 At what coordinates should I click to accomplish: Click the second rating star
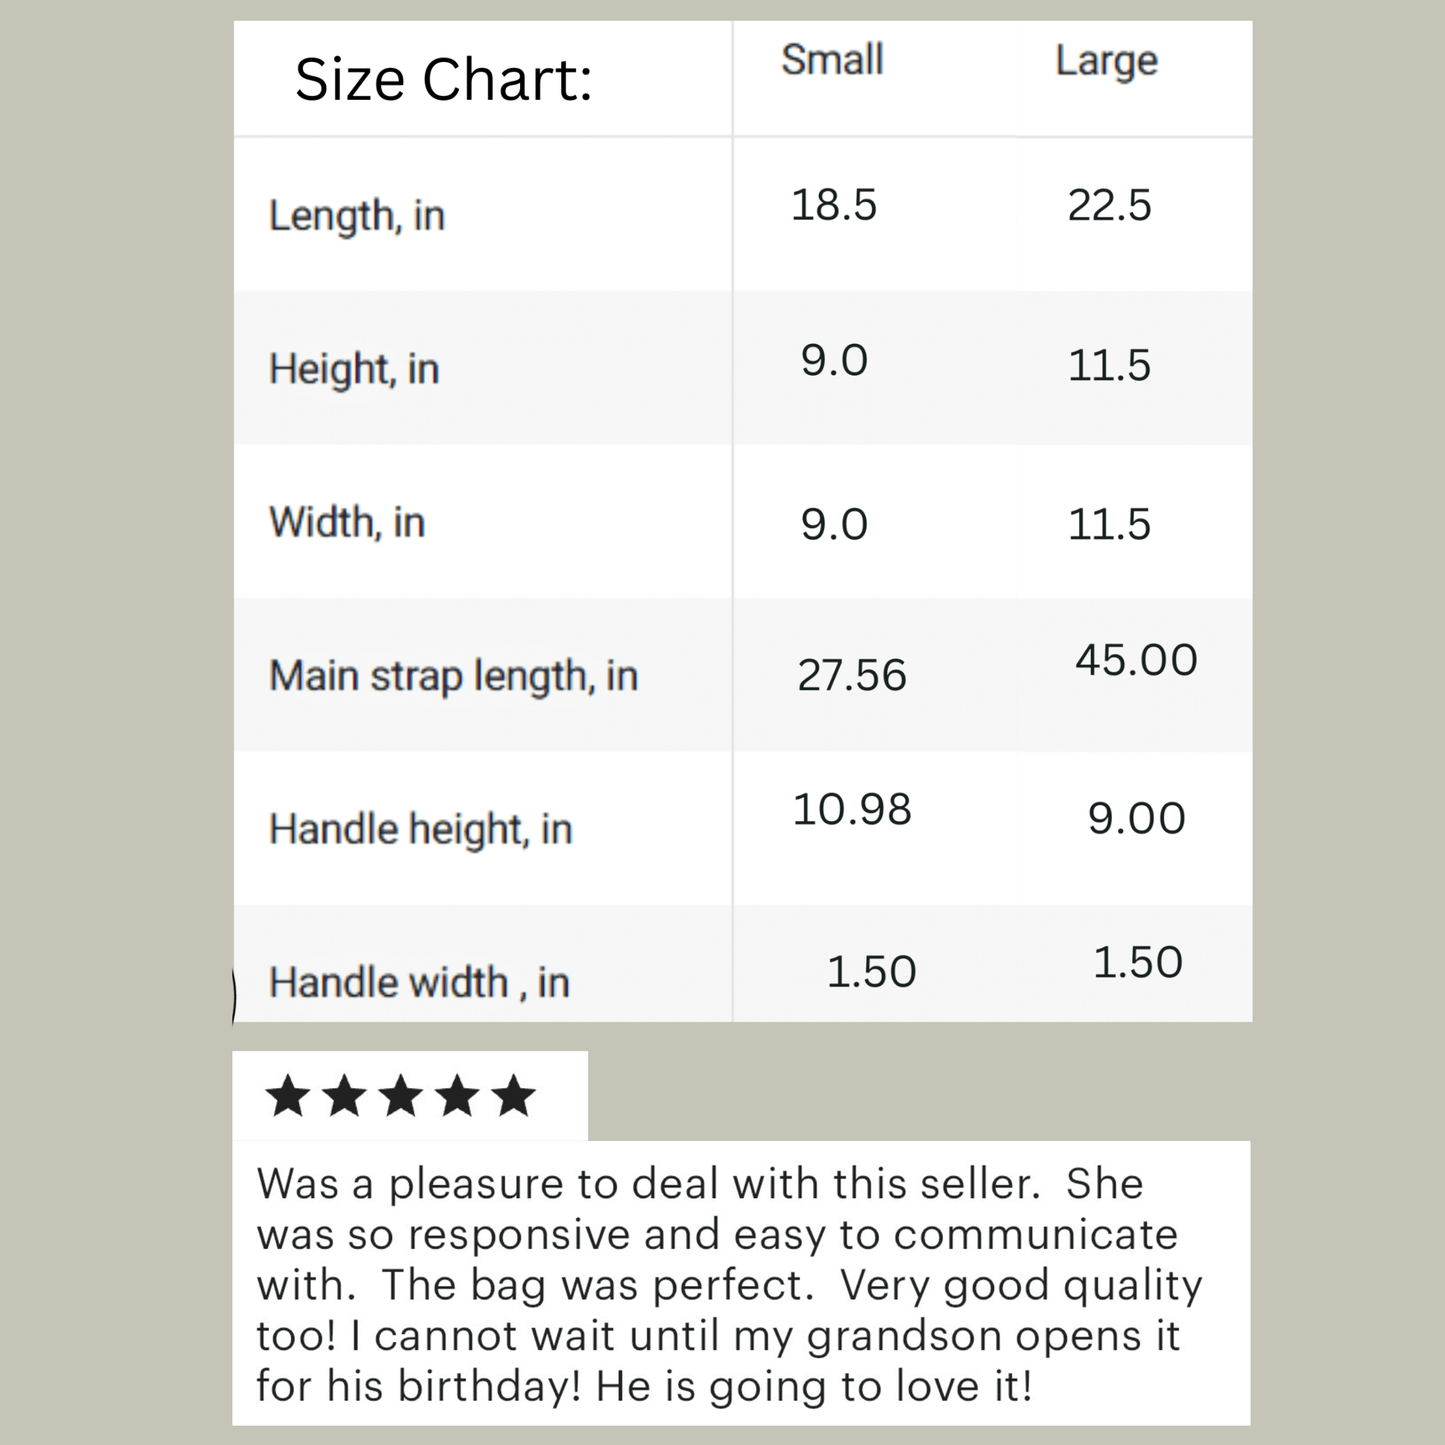click(x=345, y=1096)
